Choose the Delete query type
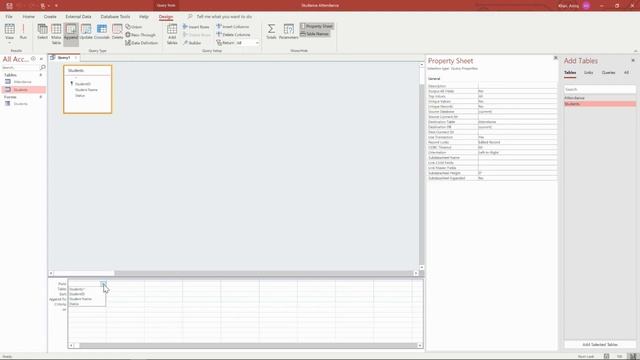640x360 pixels. tap(117, 32)
